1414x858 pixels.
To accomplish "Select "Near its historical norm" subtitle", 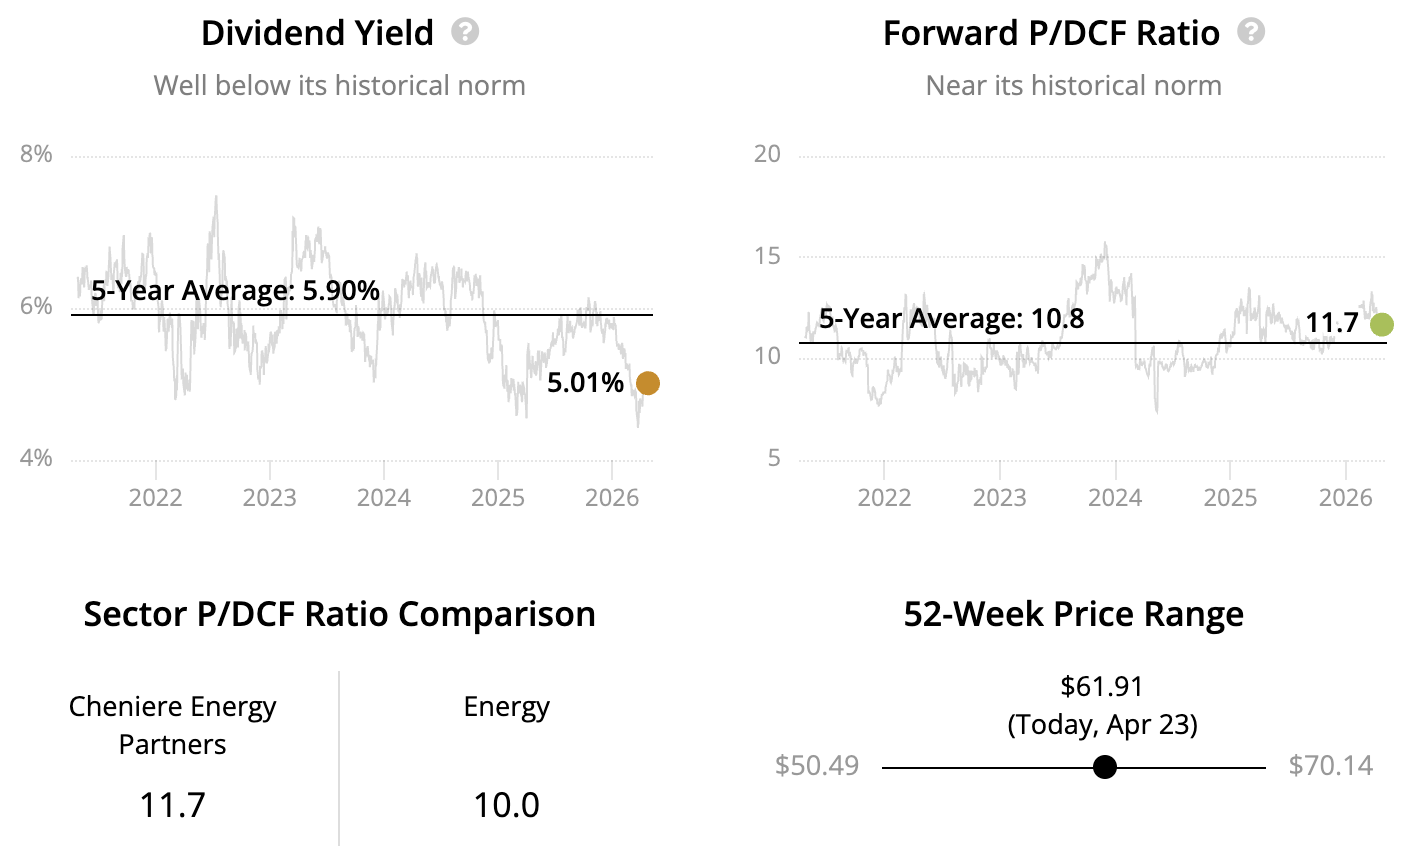I will (1073, 85).
